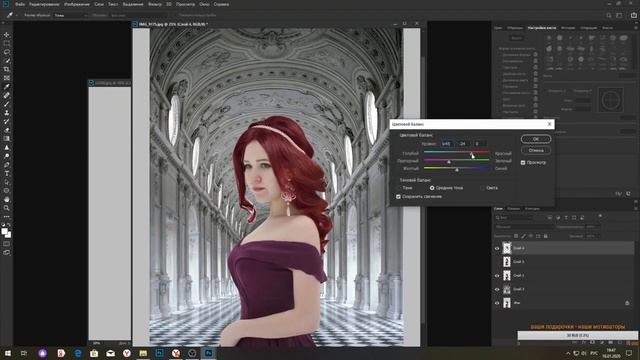640x360 pixels.
Task: Select the History Brush tool
Action: 7,121
